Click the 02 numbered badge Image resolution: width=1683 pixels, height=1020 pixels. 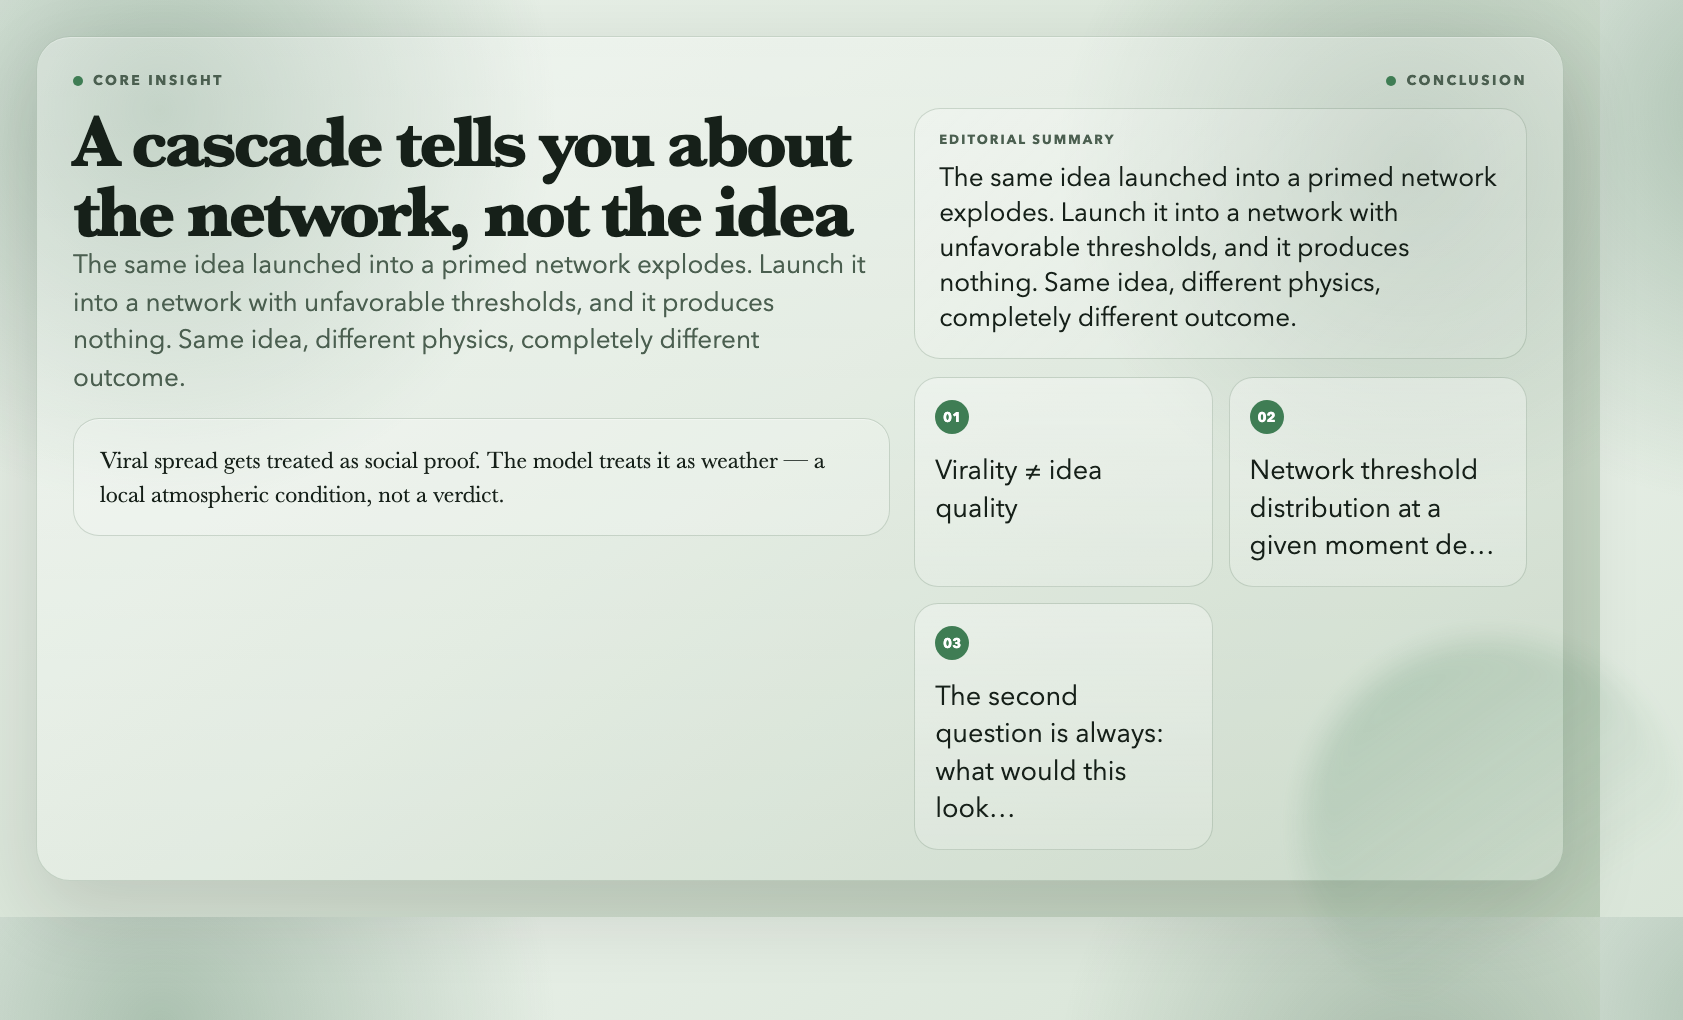[x=1266, y=417]
